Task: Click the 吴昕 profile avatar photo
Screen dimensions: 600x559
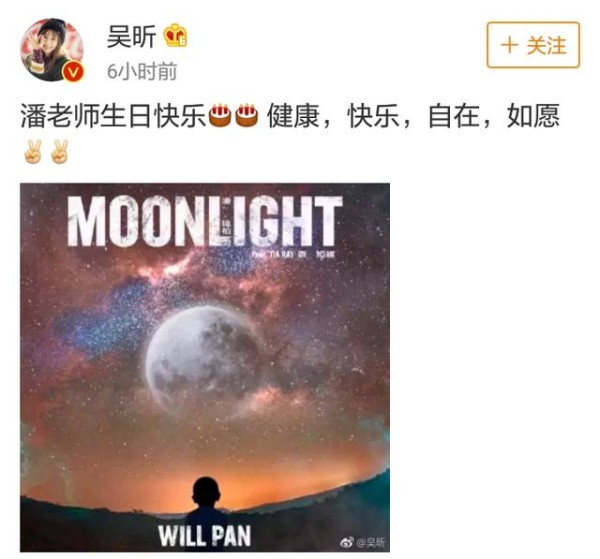Action: 52,50
